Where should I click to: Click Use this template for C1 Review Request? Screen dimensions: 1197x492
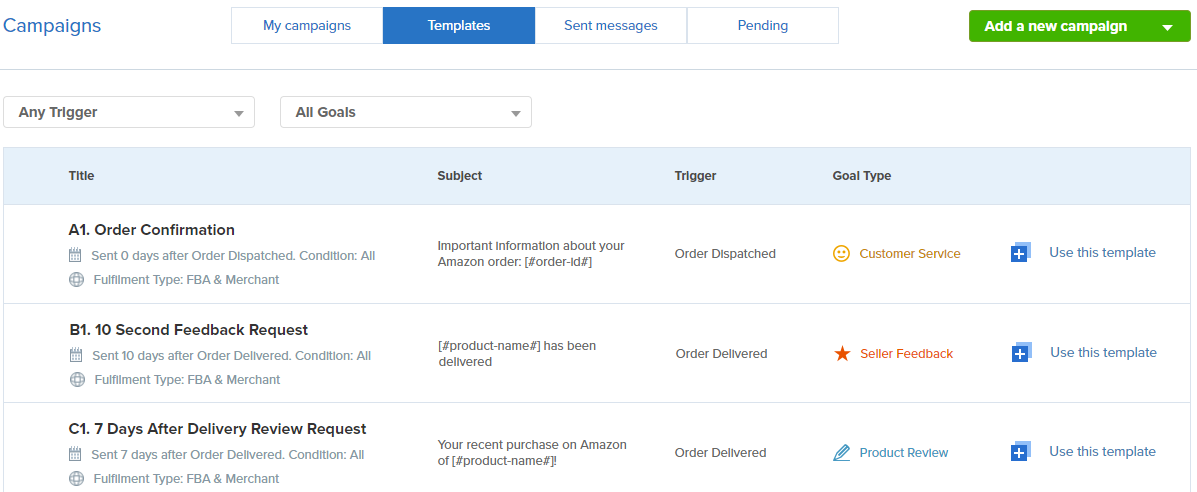(1102, 452)
